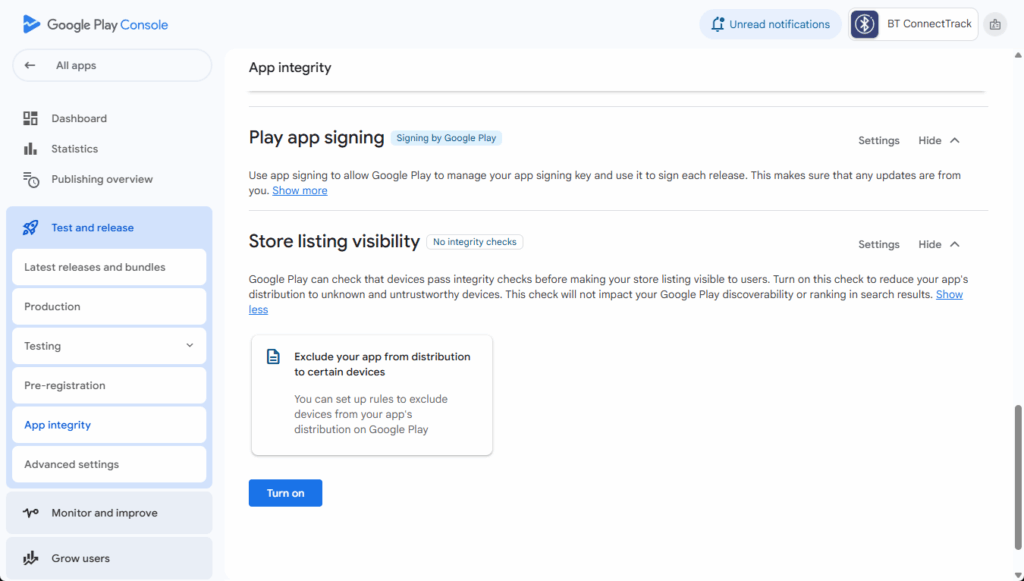Click the Exclude your app from distribution card
This screenshot has width=1024, height=581.
(371, 395)
